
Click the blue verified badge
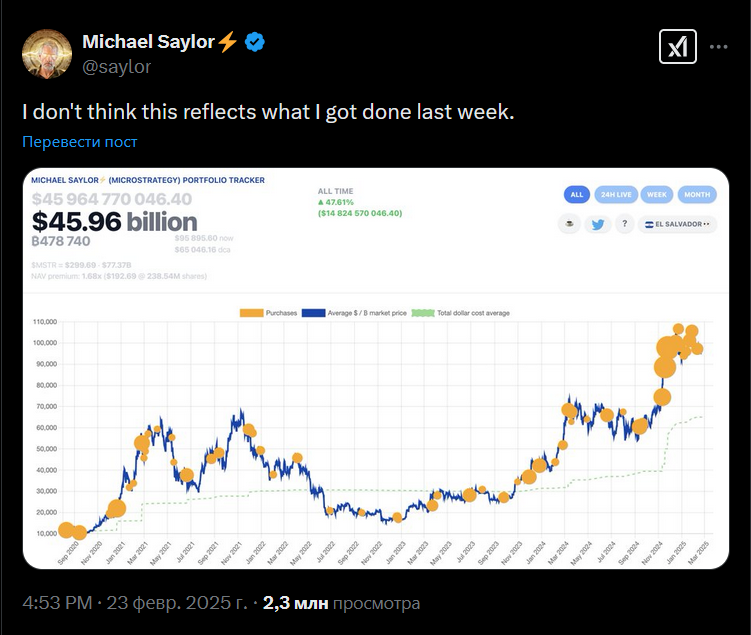(256, 42)
